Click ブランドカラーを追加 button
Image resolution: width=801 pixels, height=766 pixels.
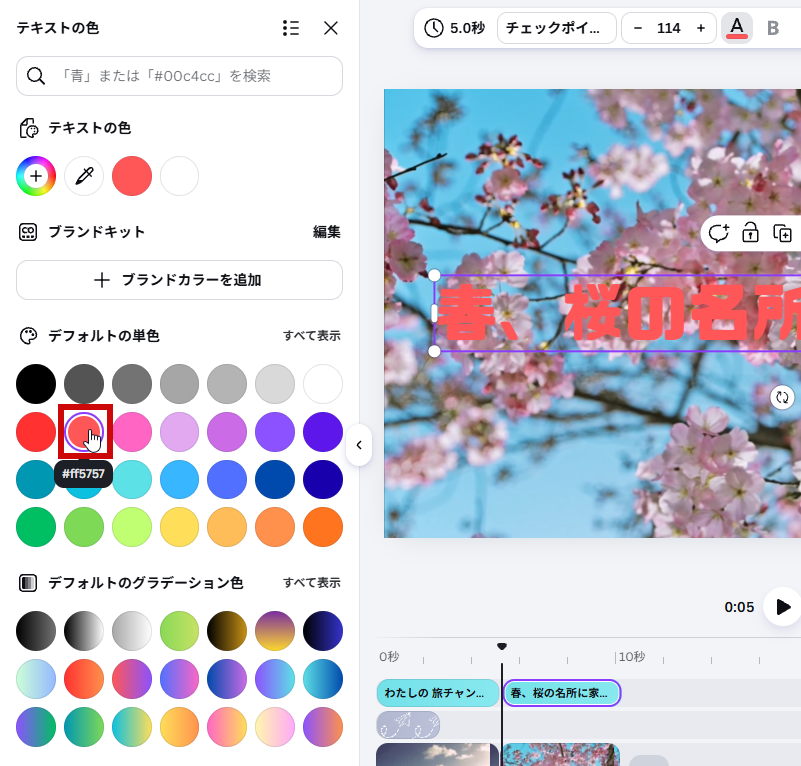tap(179, 280)
